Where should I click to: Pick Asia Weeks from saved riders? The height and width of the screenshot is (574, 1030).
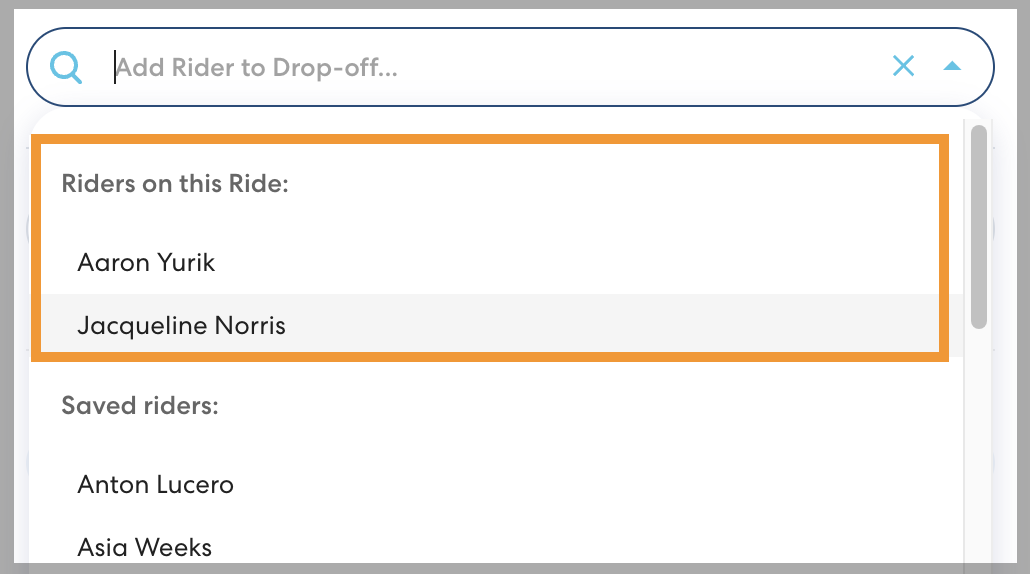click(145, 548)
